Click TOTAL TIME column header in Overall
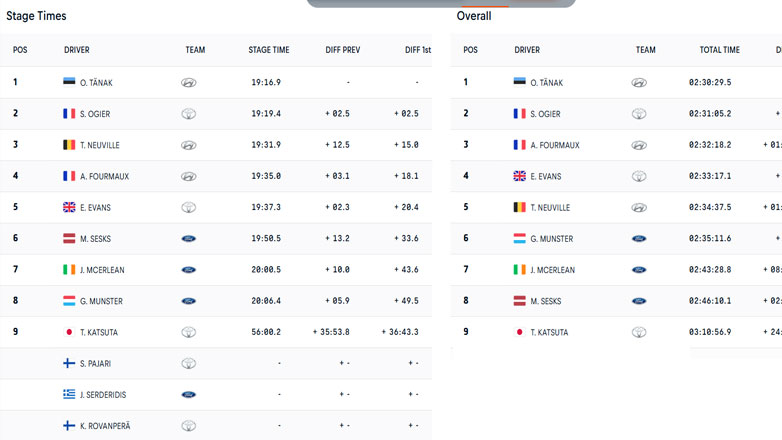782x440 pixels. [720, 50]
